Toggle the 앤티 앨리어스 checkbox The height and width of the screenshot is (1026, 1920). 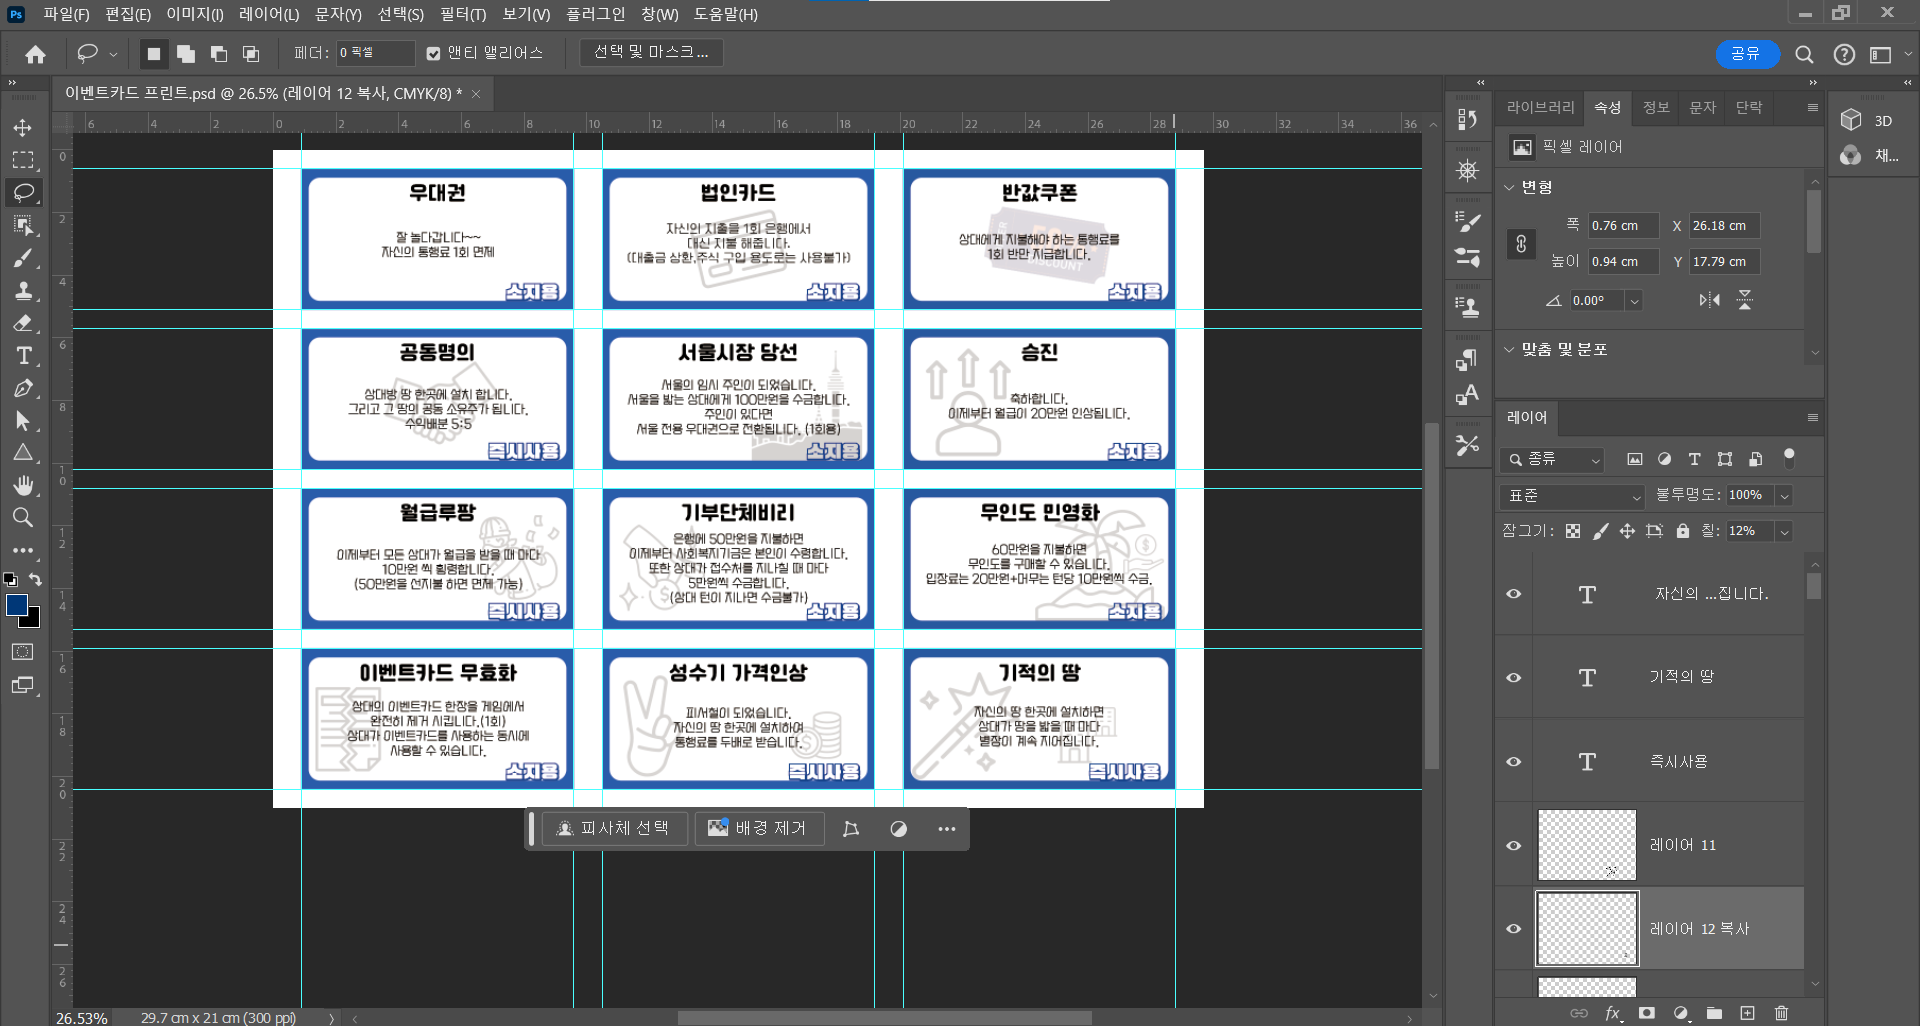433,53
